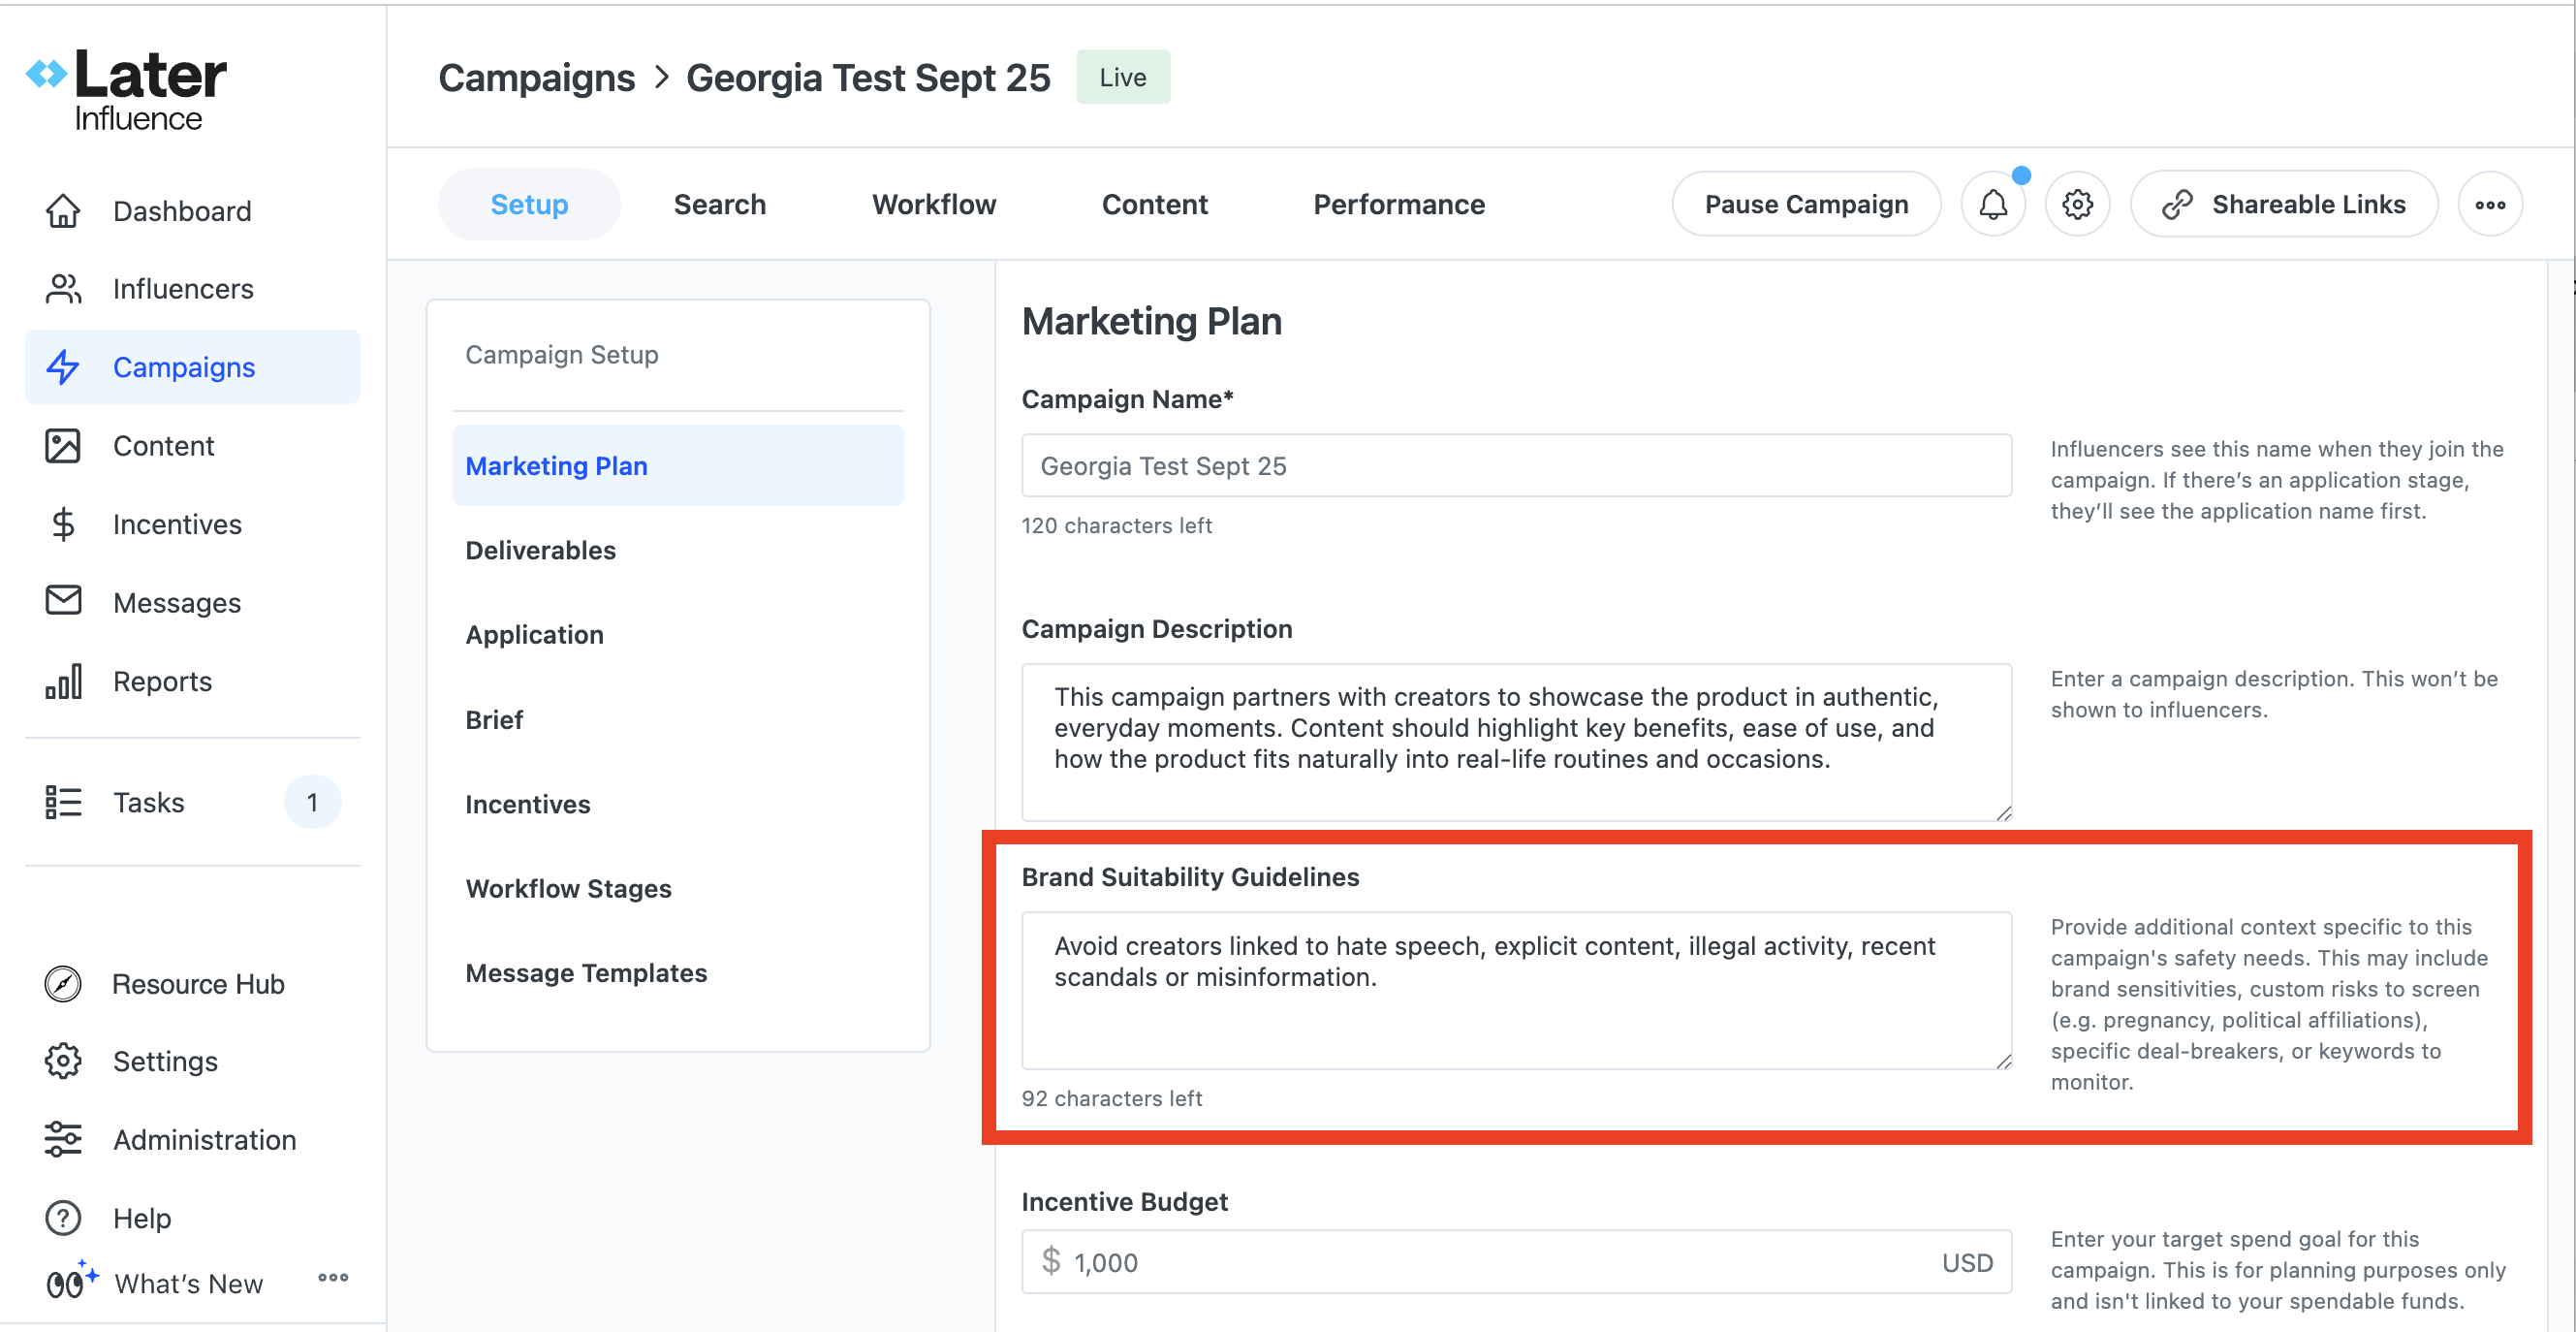
Task: Select Deliverables in Campaign Setup
Action: pyautogui.click(x=540, y=550)
